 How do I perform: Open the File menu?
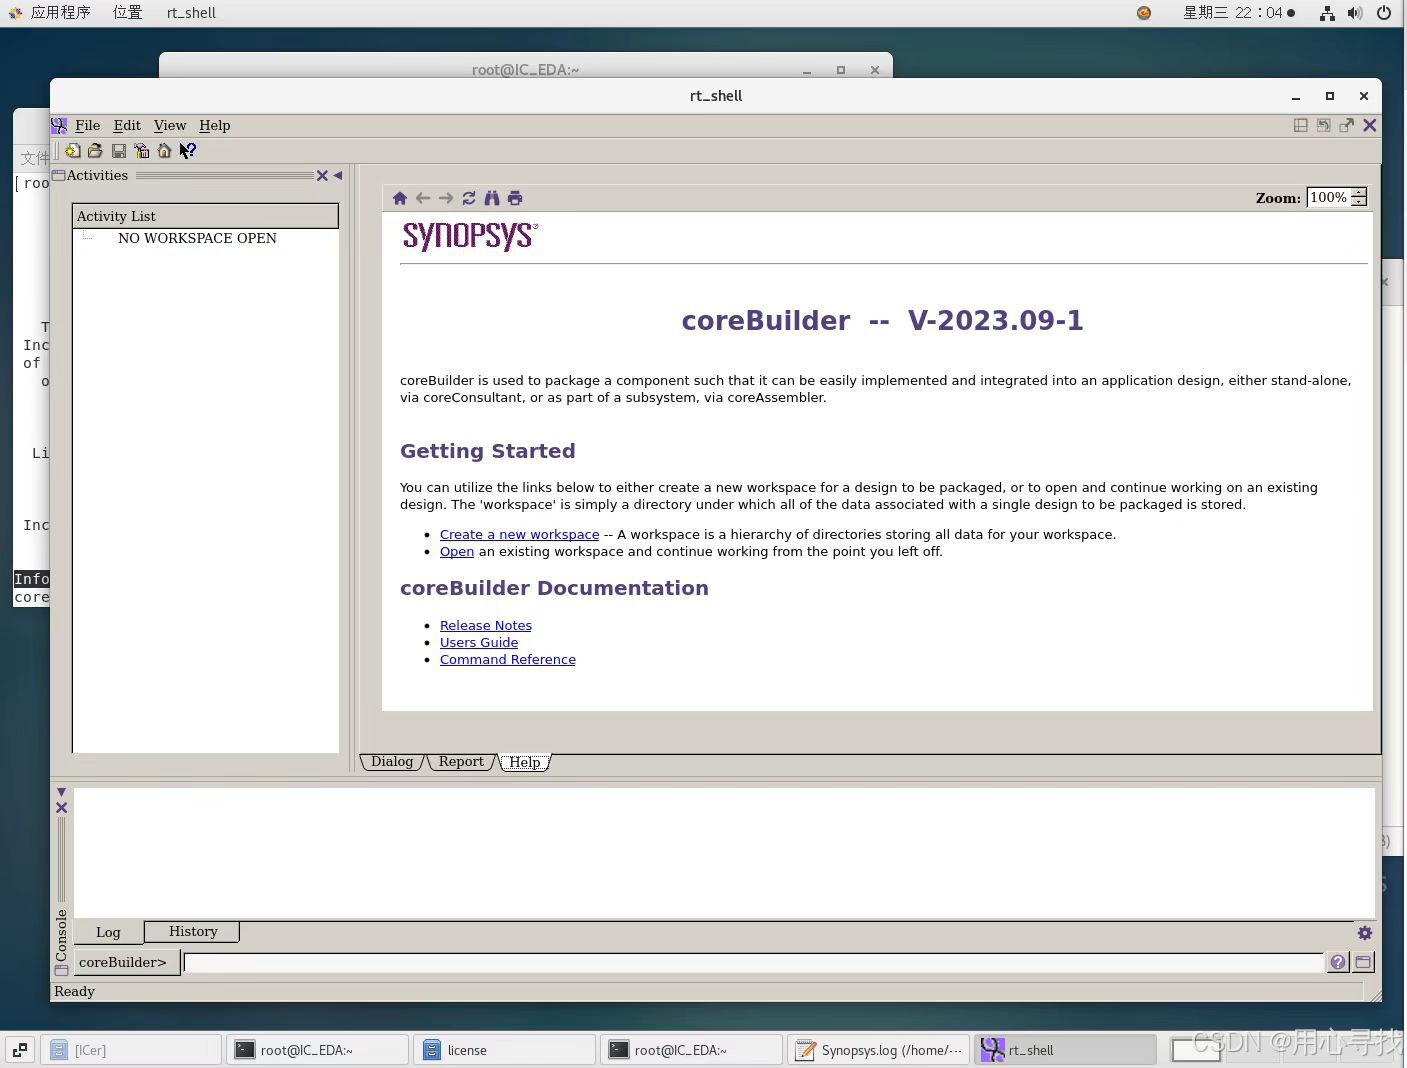tap(88, 125)
